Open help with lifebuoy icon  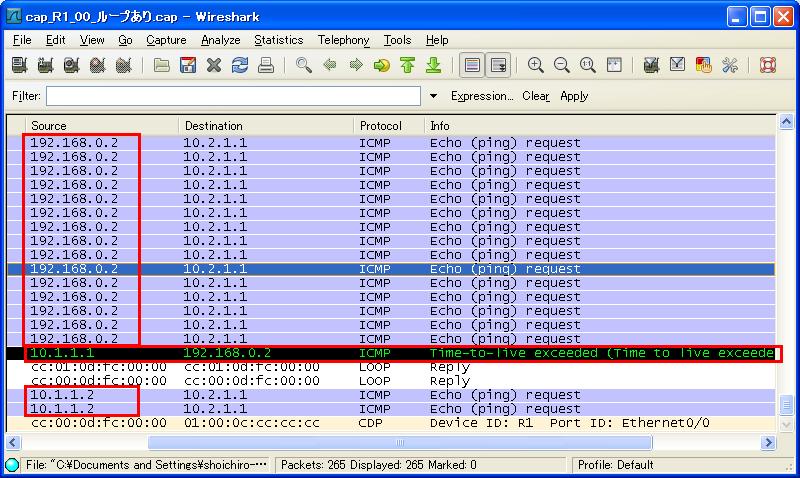coord(768,65)
